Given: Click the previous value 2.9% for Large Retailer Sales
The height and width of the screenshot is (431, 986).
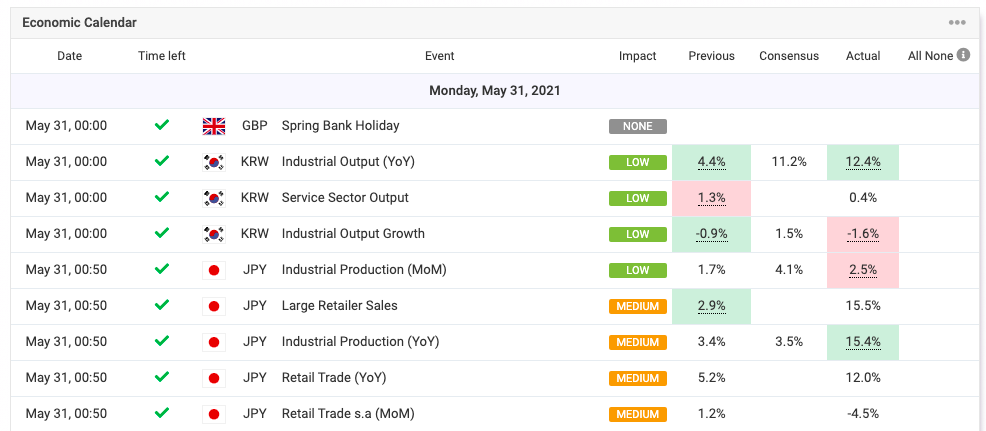Looking at the screenshot, I should 711,306.
